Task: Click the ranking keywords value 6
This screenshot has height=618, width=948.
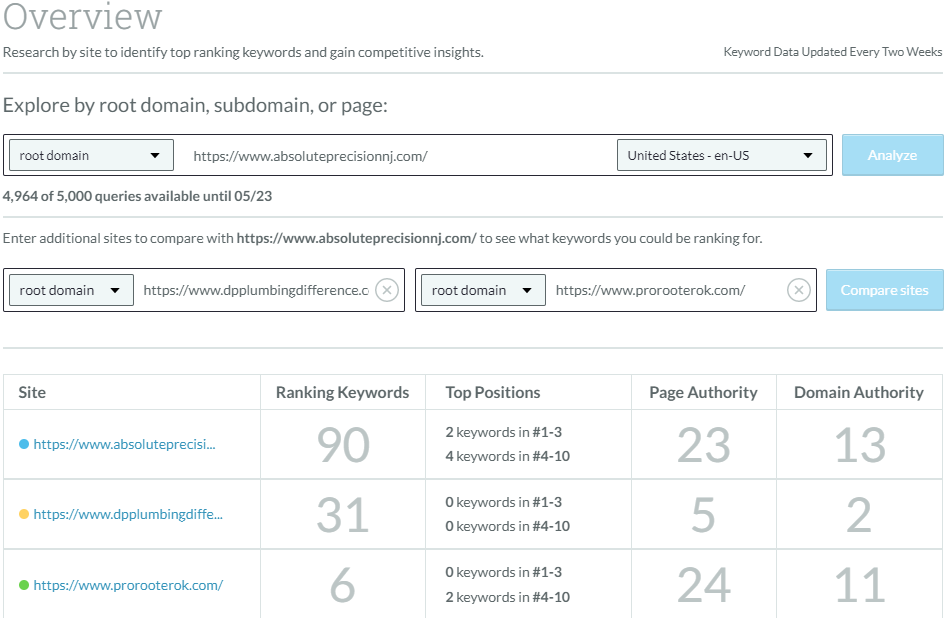Action: (x=343, y=585)
